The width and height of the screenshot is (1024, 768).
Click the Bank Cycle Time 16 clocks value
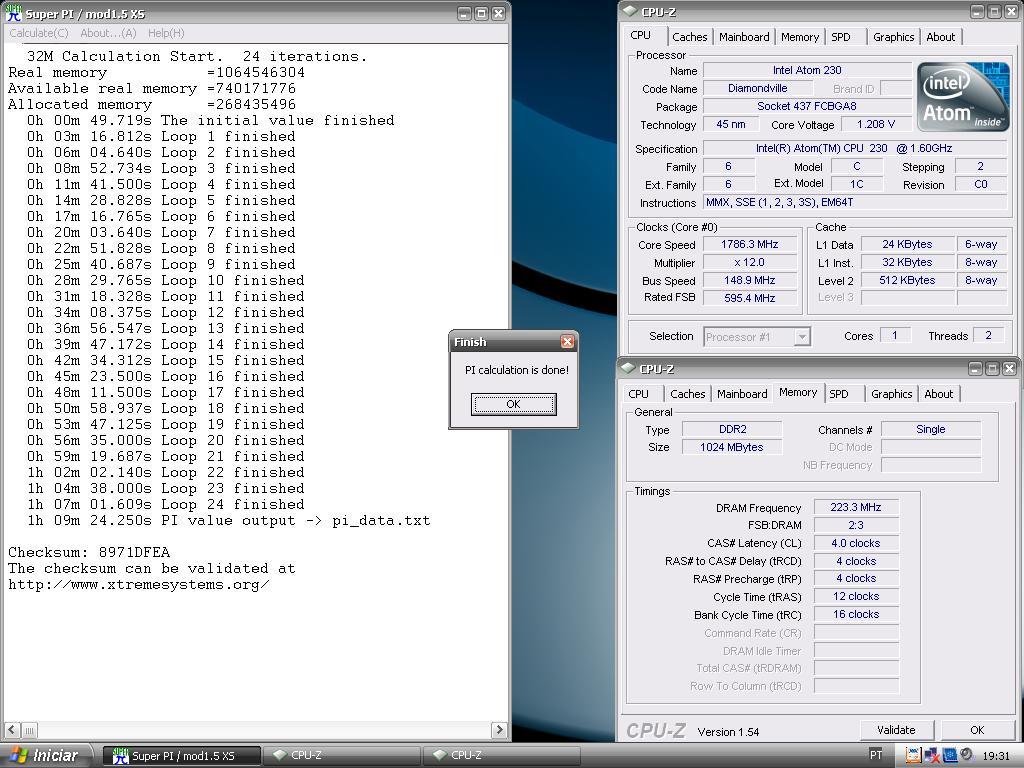coord(856,614)
